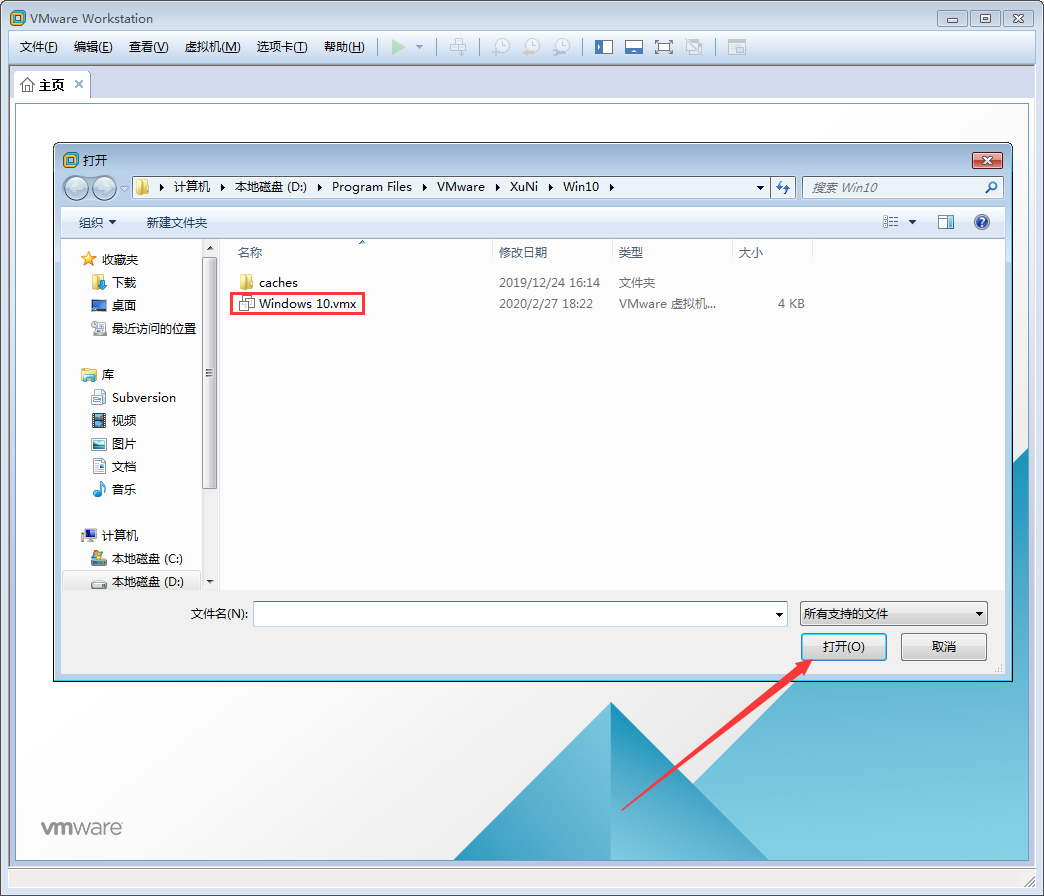Click the preview pane icon in the dialog toolbar
This screenshot has height=896, width=1044.
point(946,221)
